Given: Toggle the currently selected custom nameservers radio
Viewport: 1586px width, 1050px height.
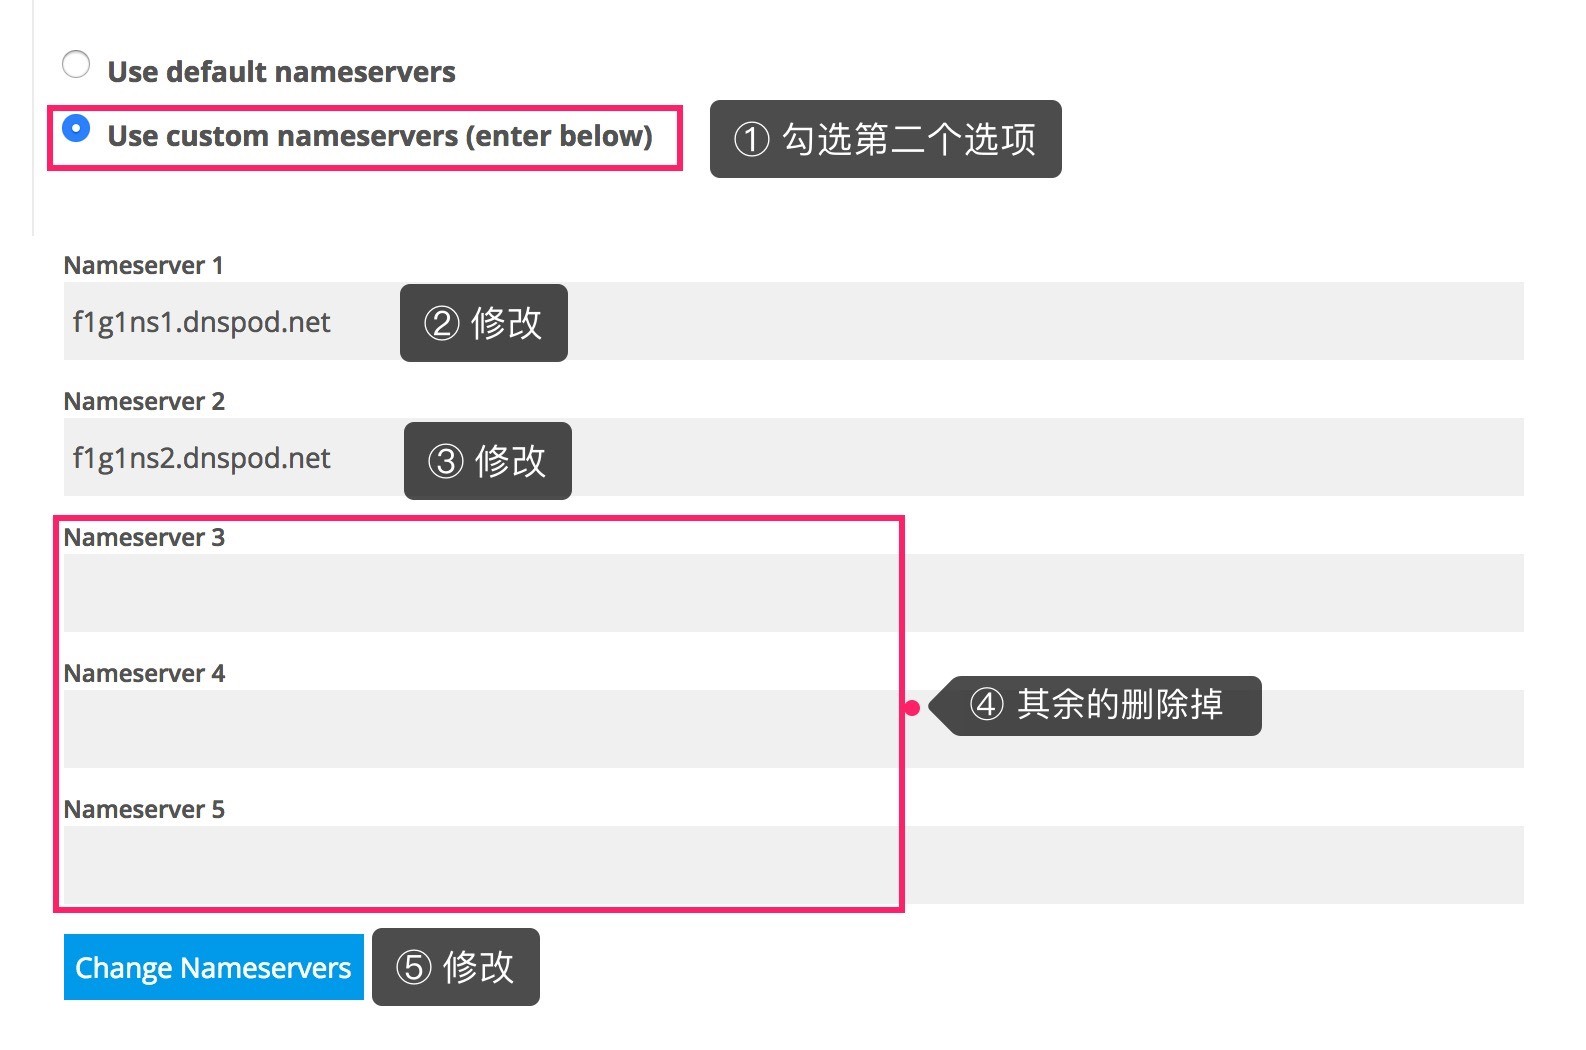Looking at the screenshot, I should (x=76, y=129).
